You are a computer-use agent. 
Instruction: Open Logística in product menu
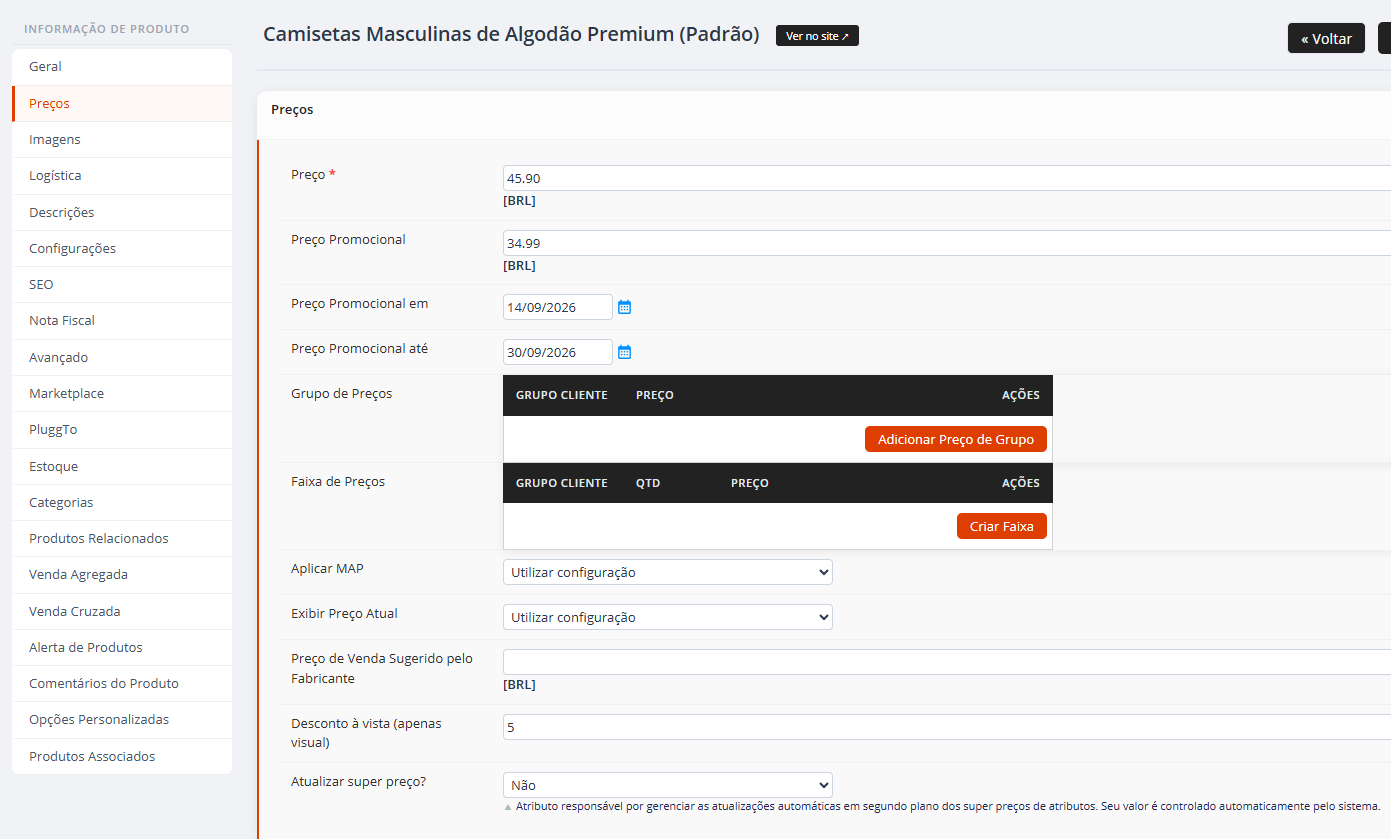tap(122, 175)
